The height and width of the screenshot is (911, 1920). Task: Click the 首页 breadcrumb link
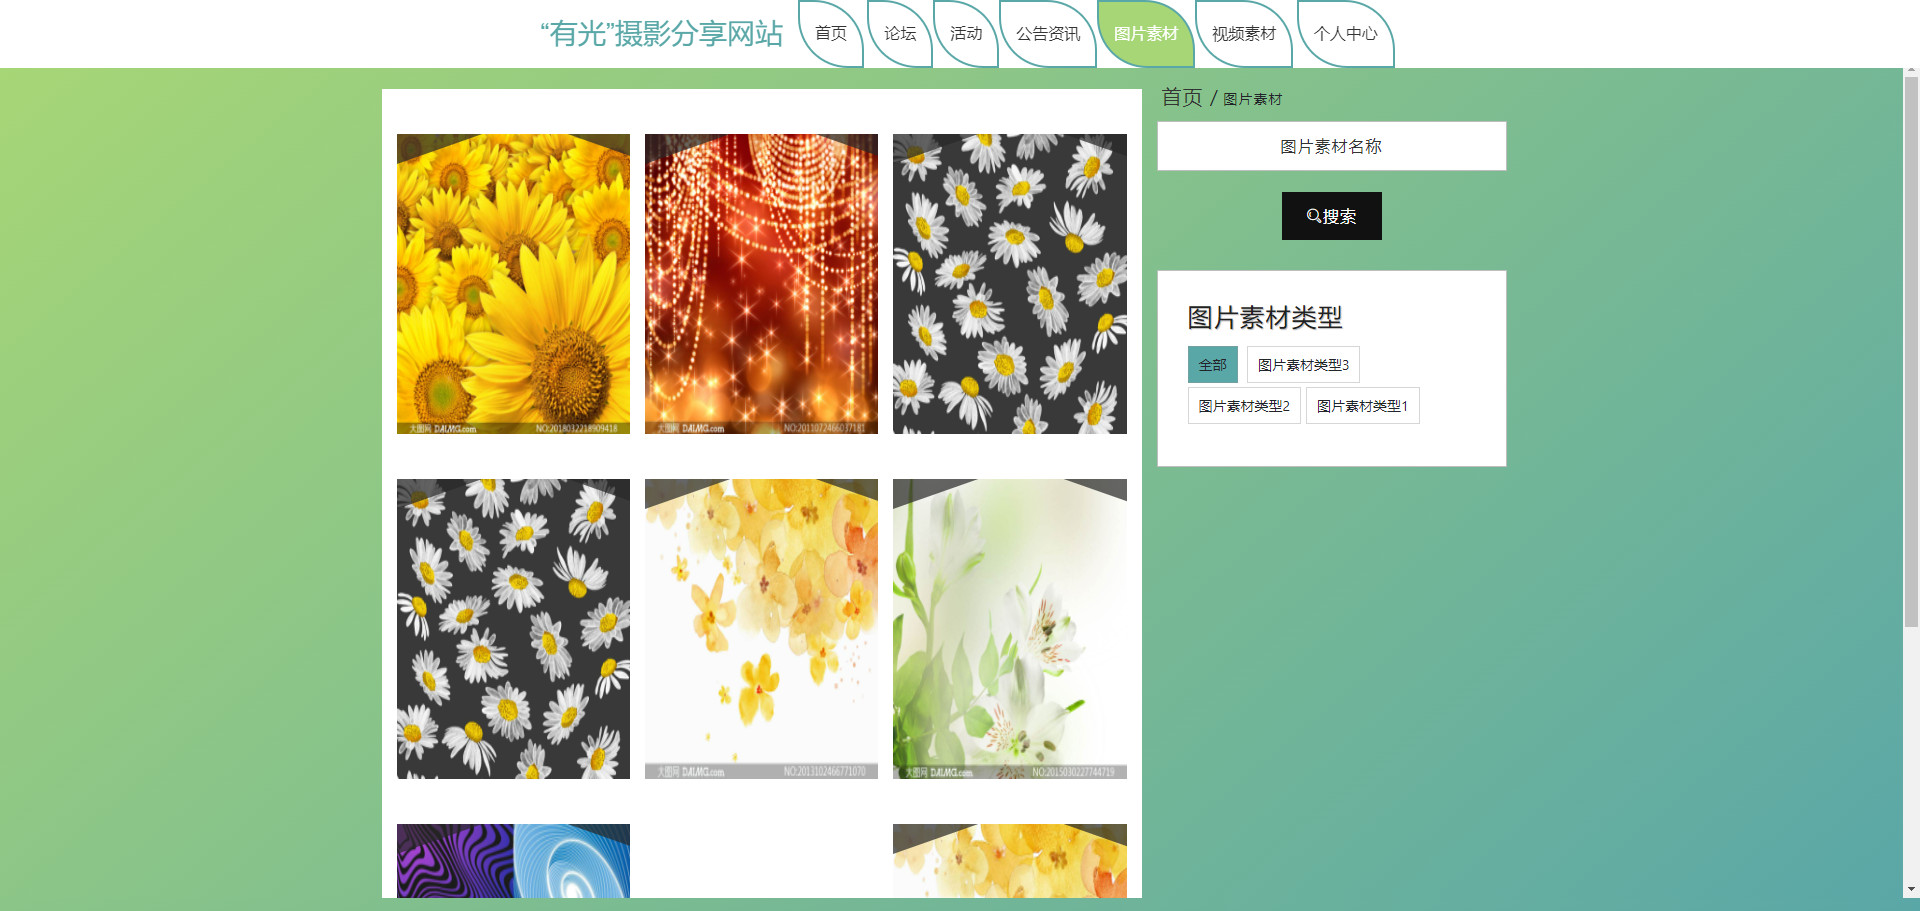point(1182,97)
